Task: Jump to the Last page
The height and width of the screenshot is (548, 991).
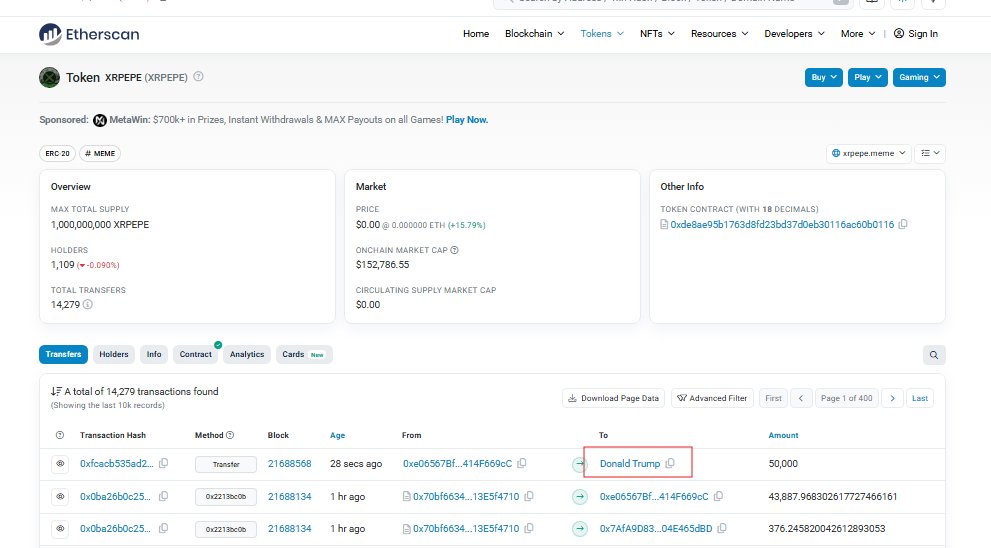Action: 920,398
